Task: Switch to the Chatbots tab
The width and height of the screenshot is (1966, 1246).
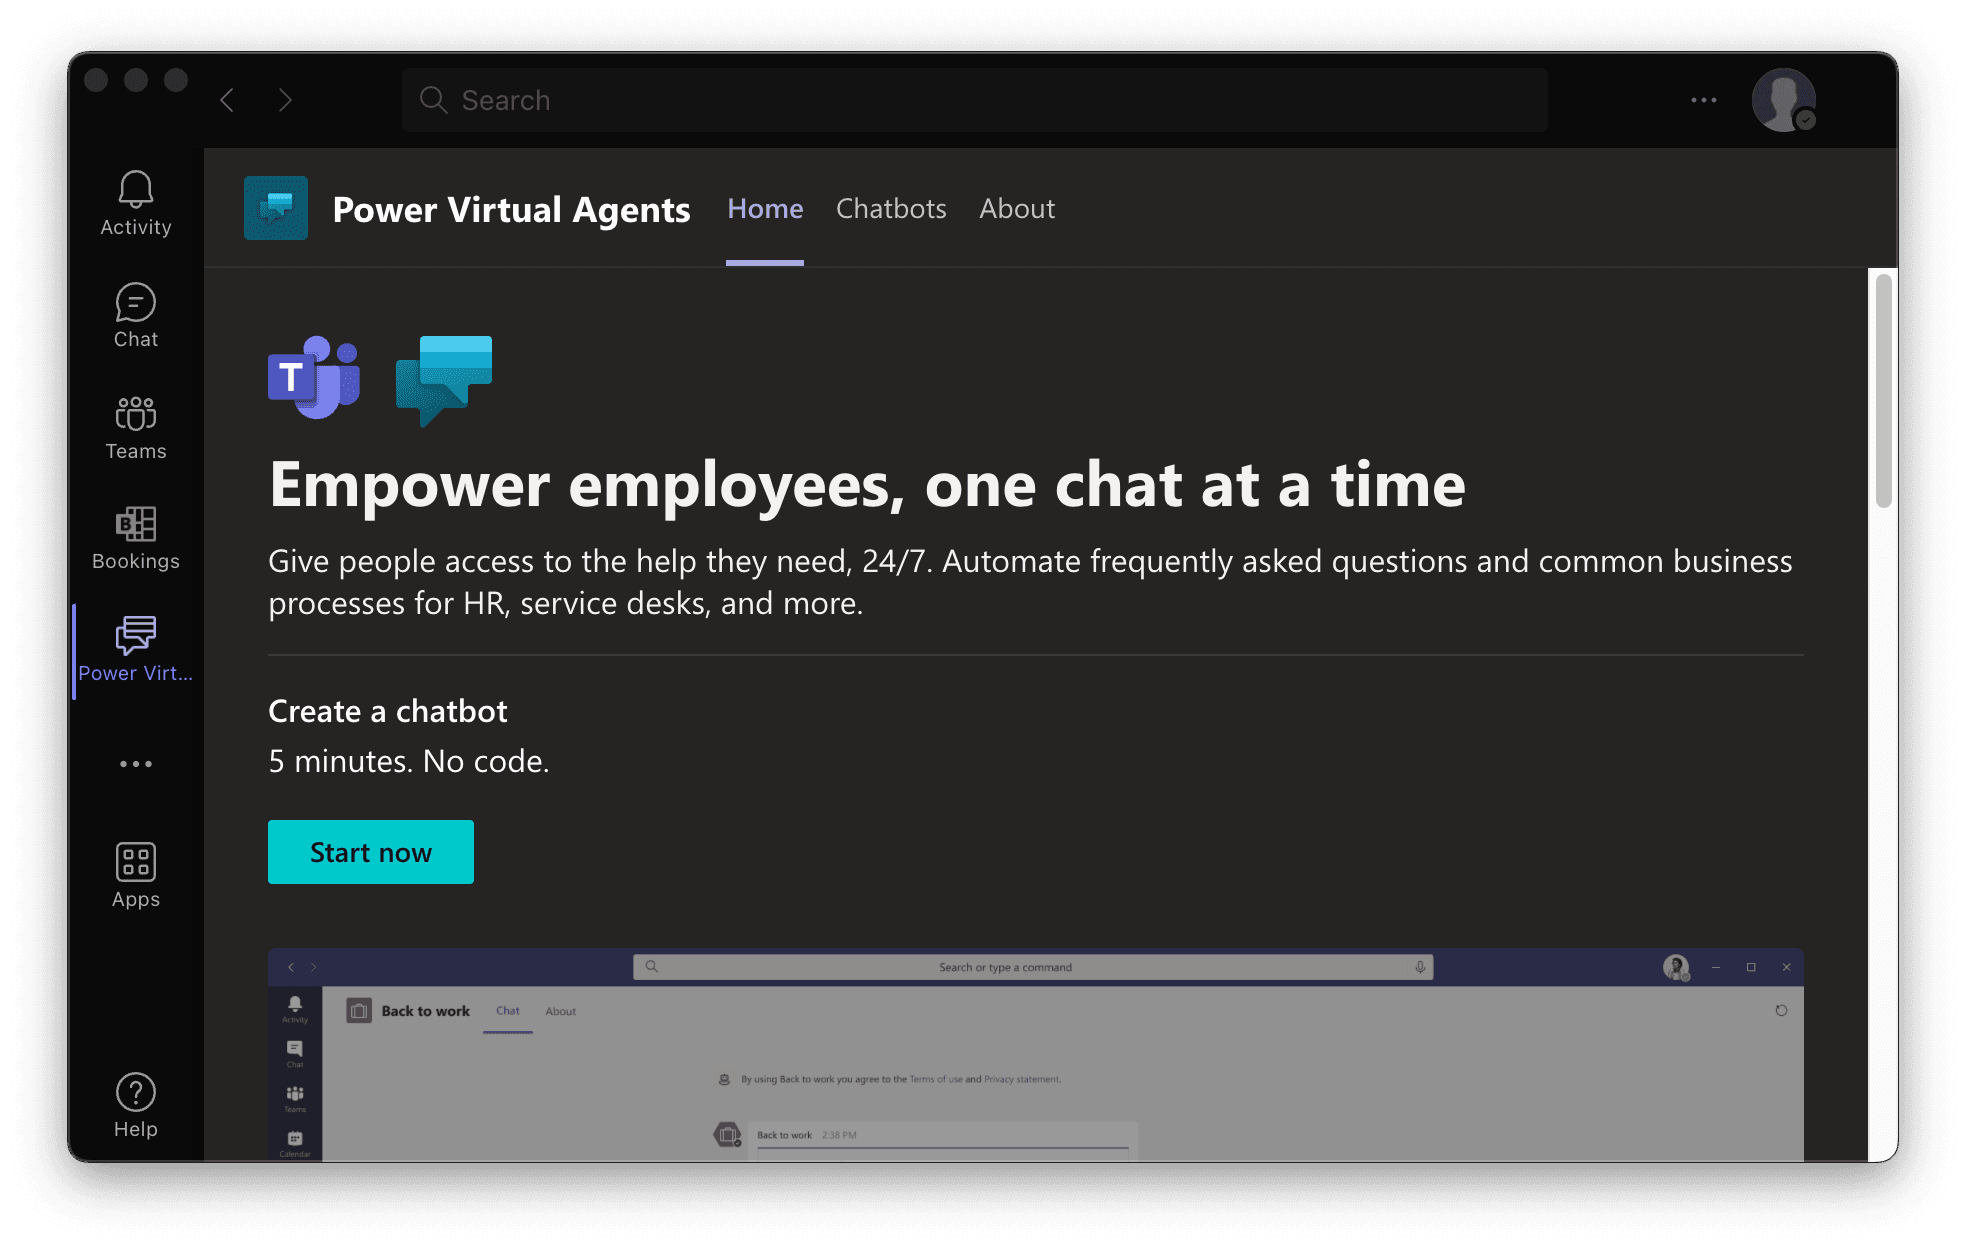Action: coord(891,208)
